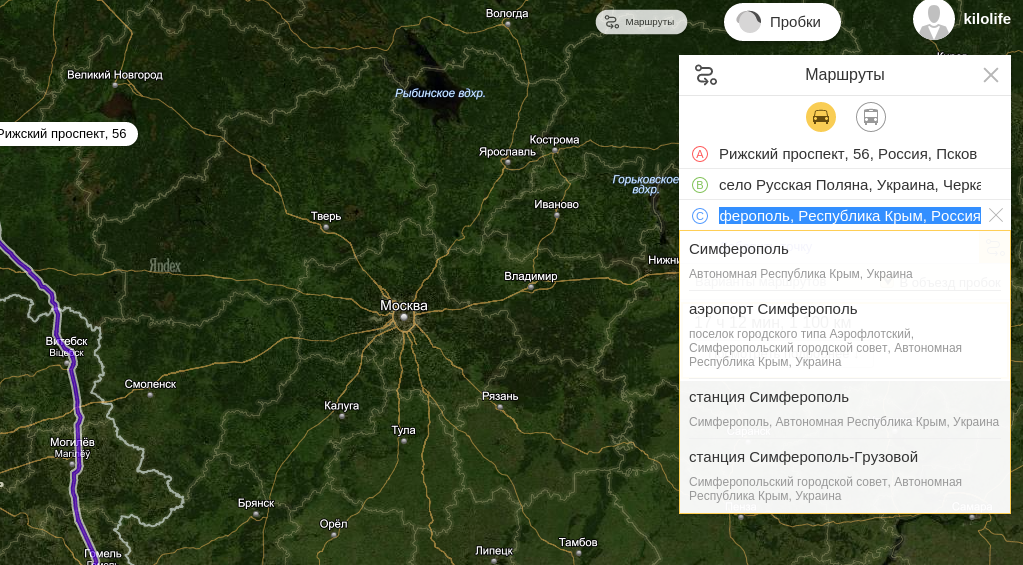Click point C field with Симферополь text

(849, 216)
